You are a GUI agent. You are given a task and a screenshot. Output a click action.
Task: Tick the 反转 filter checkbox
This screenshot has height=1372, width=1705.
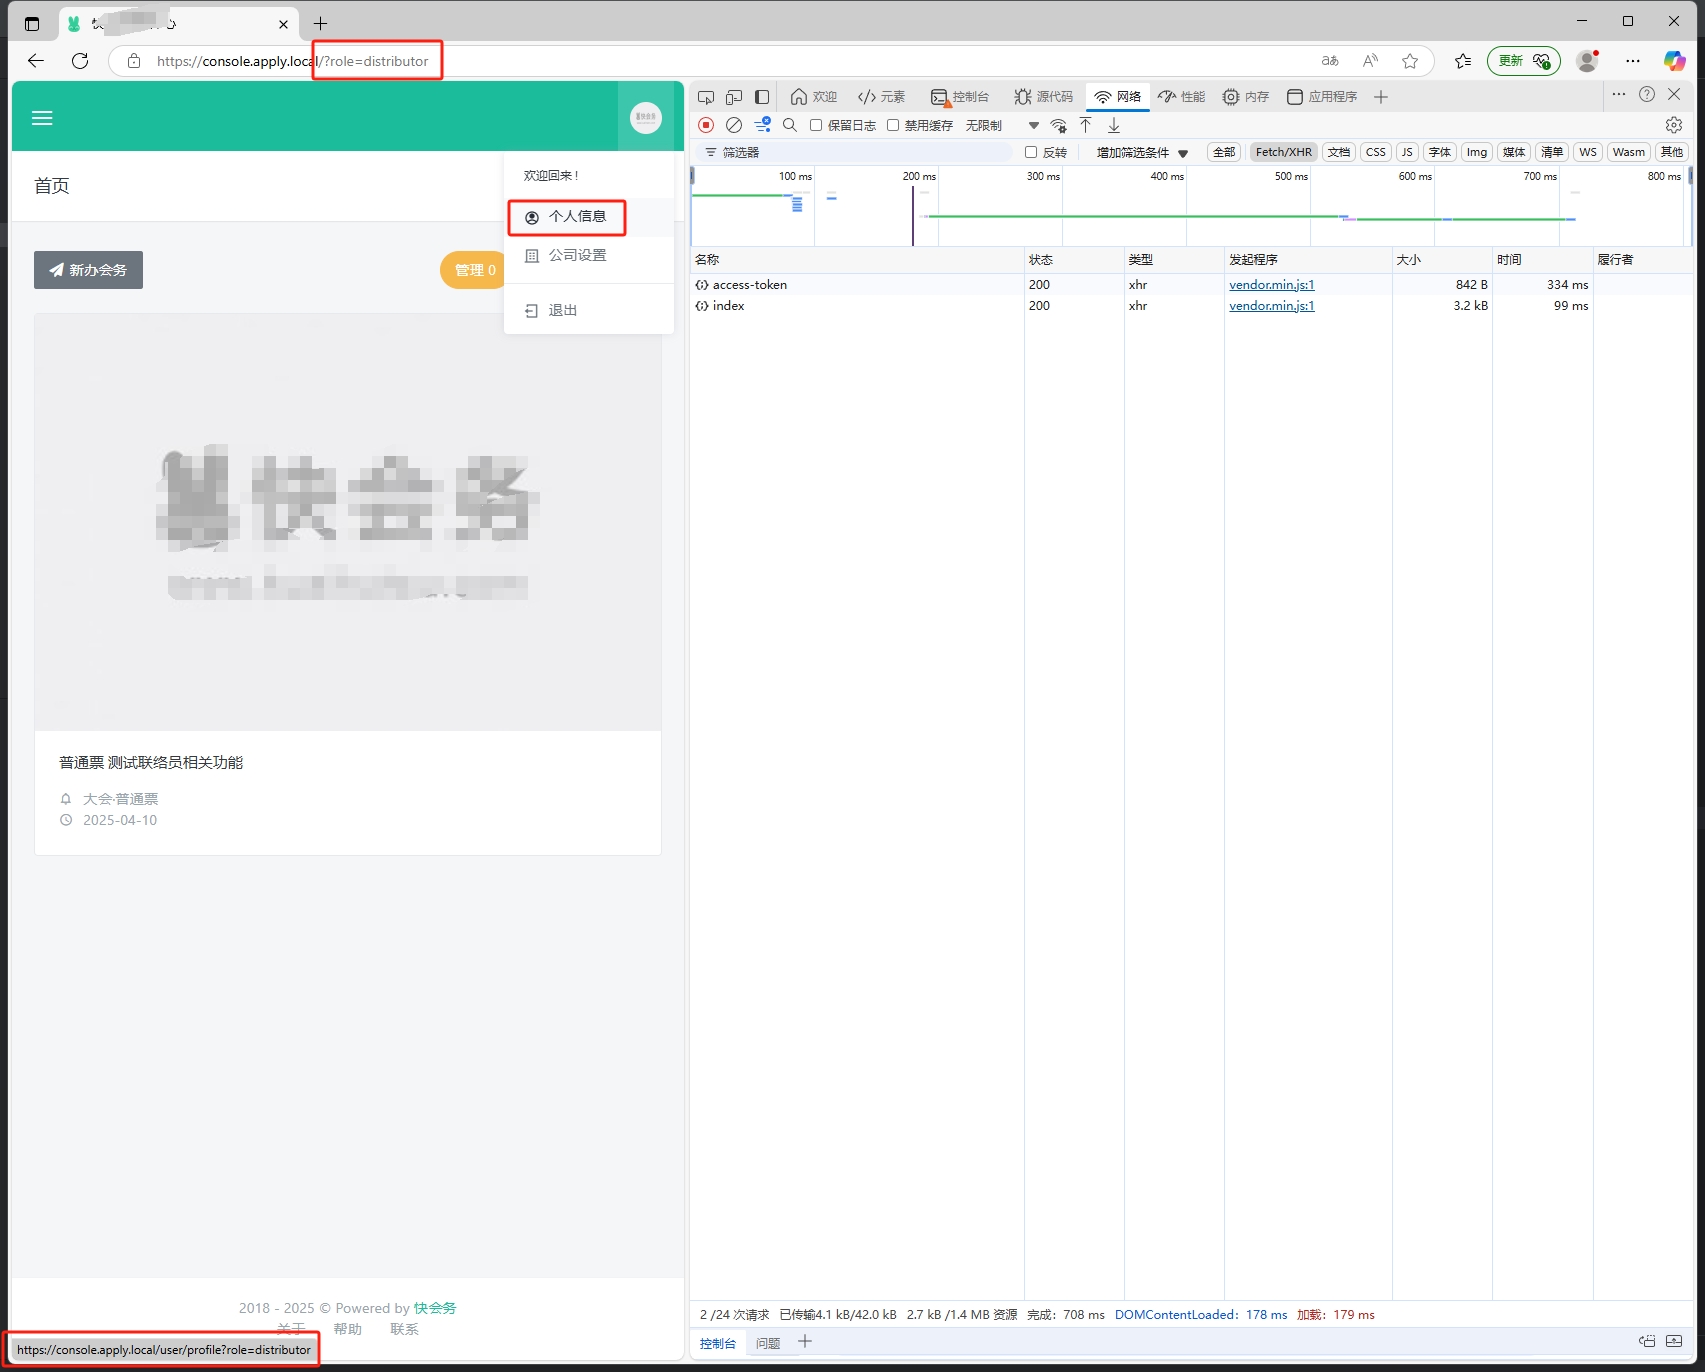[x=1031, y=152]
